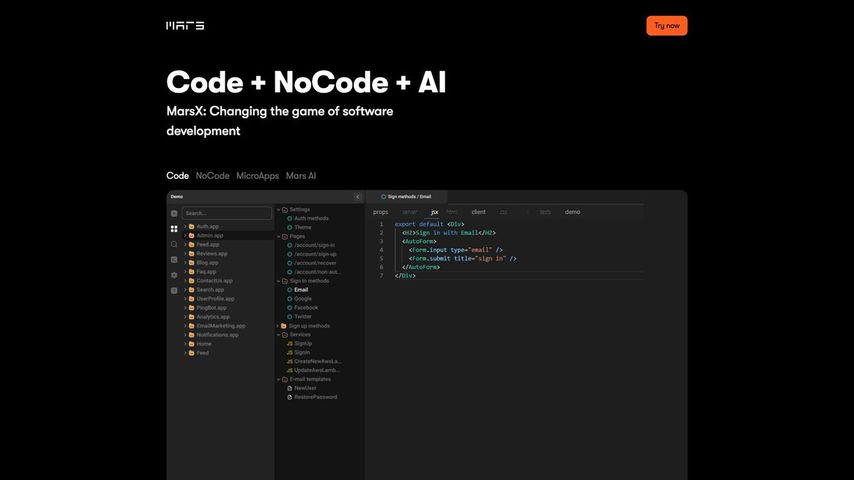Switch to the Code tab
854x480 pixels.
[x=178, y=175]
